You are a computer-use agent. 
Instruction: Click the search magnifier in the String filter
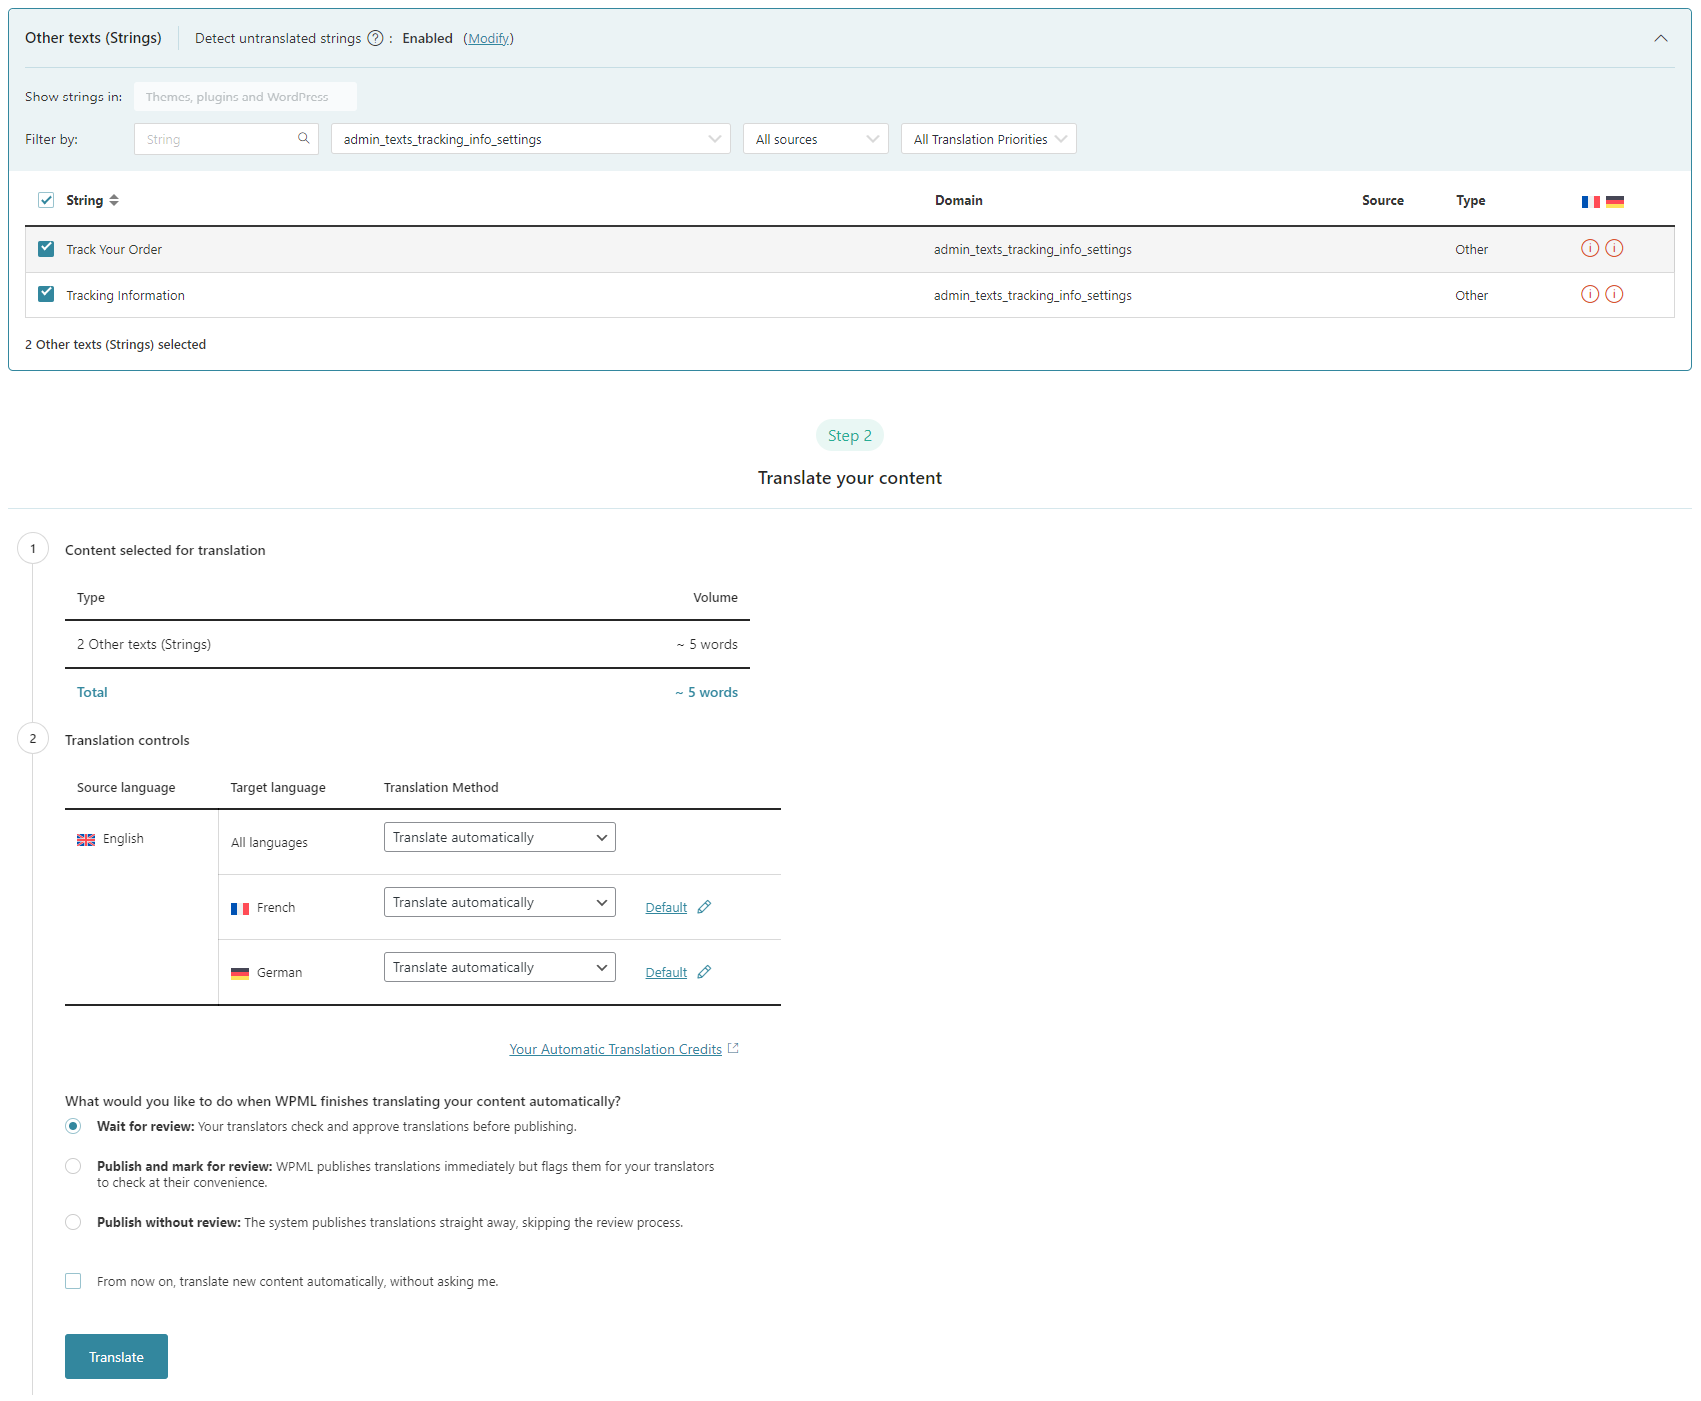coord(303,138)
